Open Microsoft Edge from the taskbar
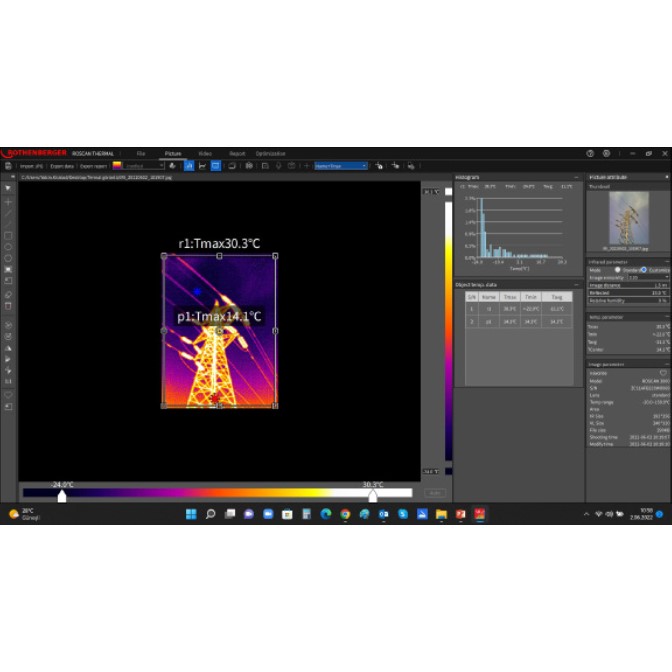 pyautogui.click(x=326, y=514)
